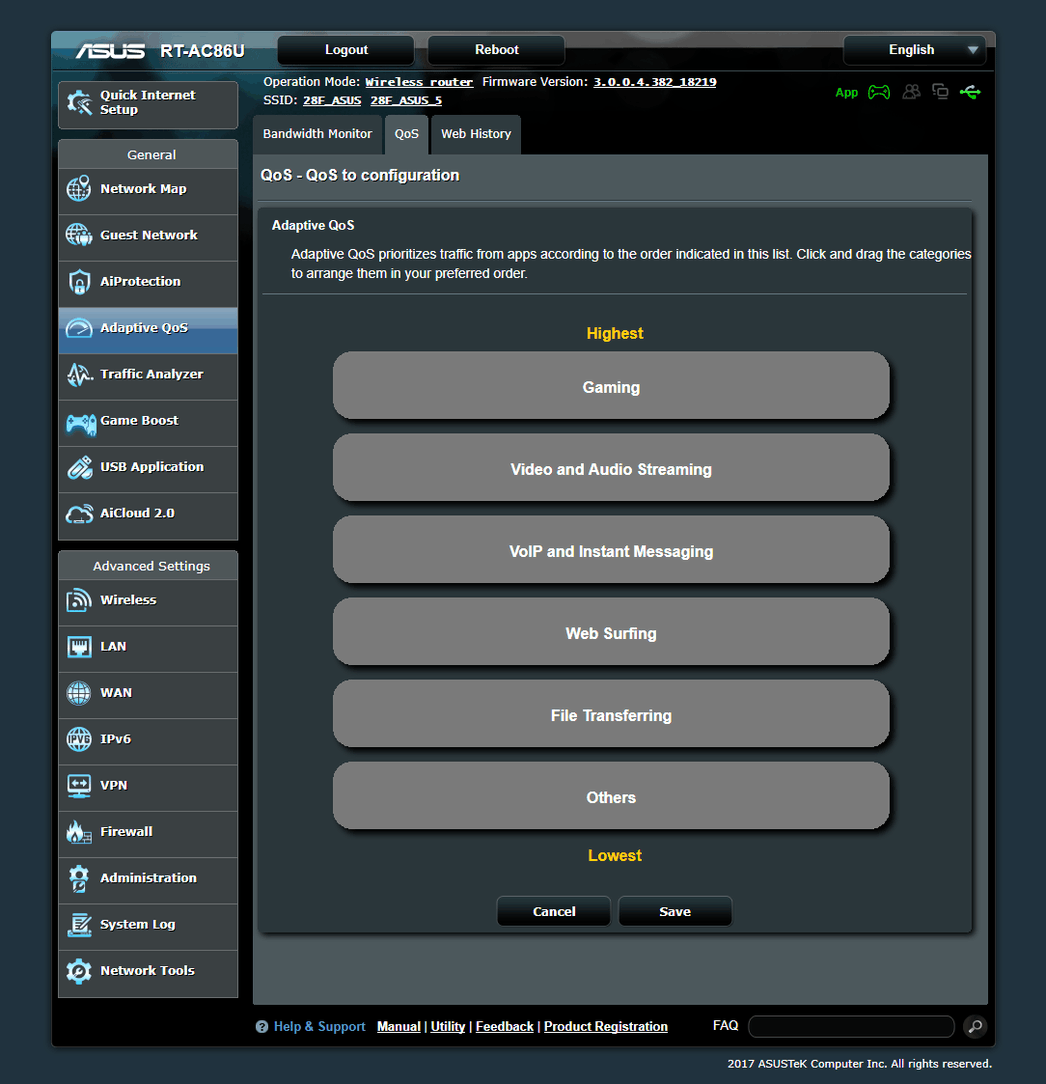Click the Network Tools gear icon
Viewport: 1046px width, 1084px height.
point(79,971)
